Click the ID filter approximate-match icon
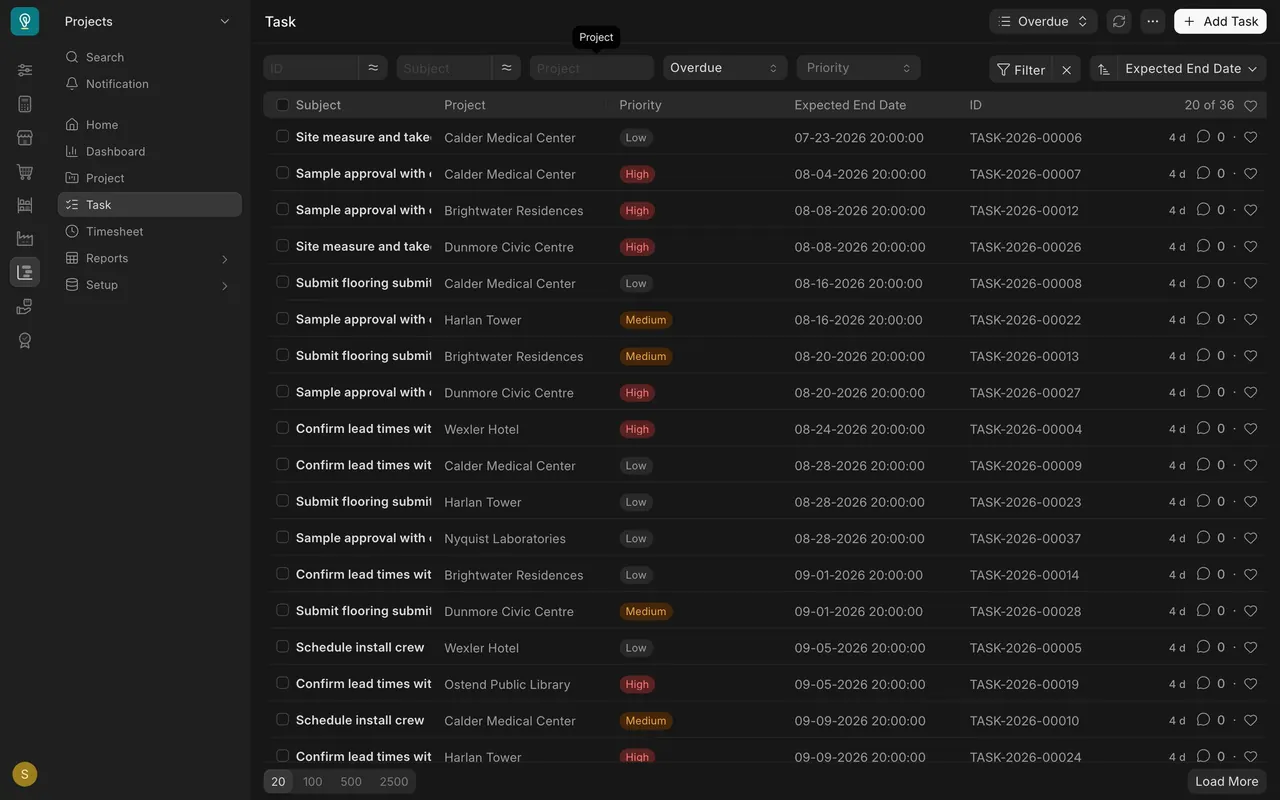 tap(373, 68)
